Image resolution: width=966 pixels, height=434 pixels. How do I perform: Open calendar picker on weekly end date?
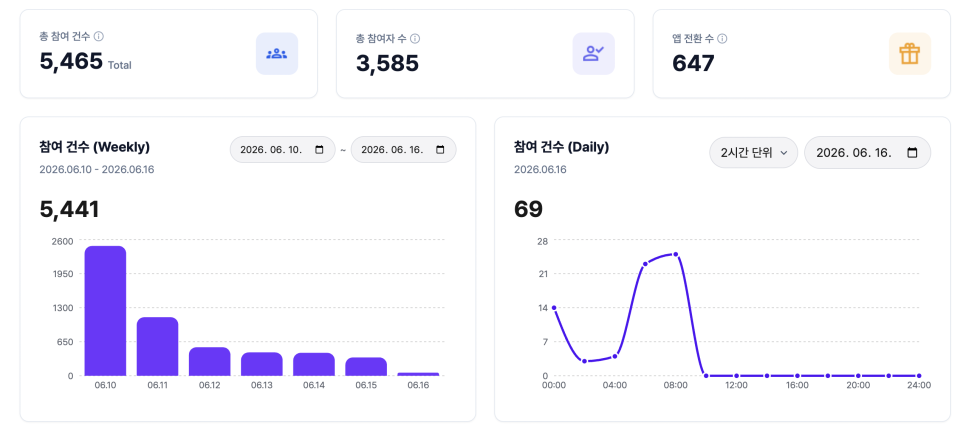tap(440, 150)
